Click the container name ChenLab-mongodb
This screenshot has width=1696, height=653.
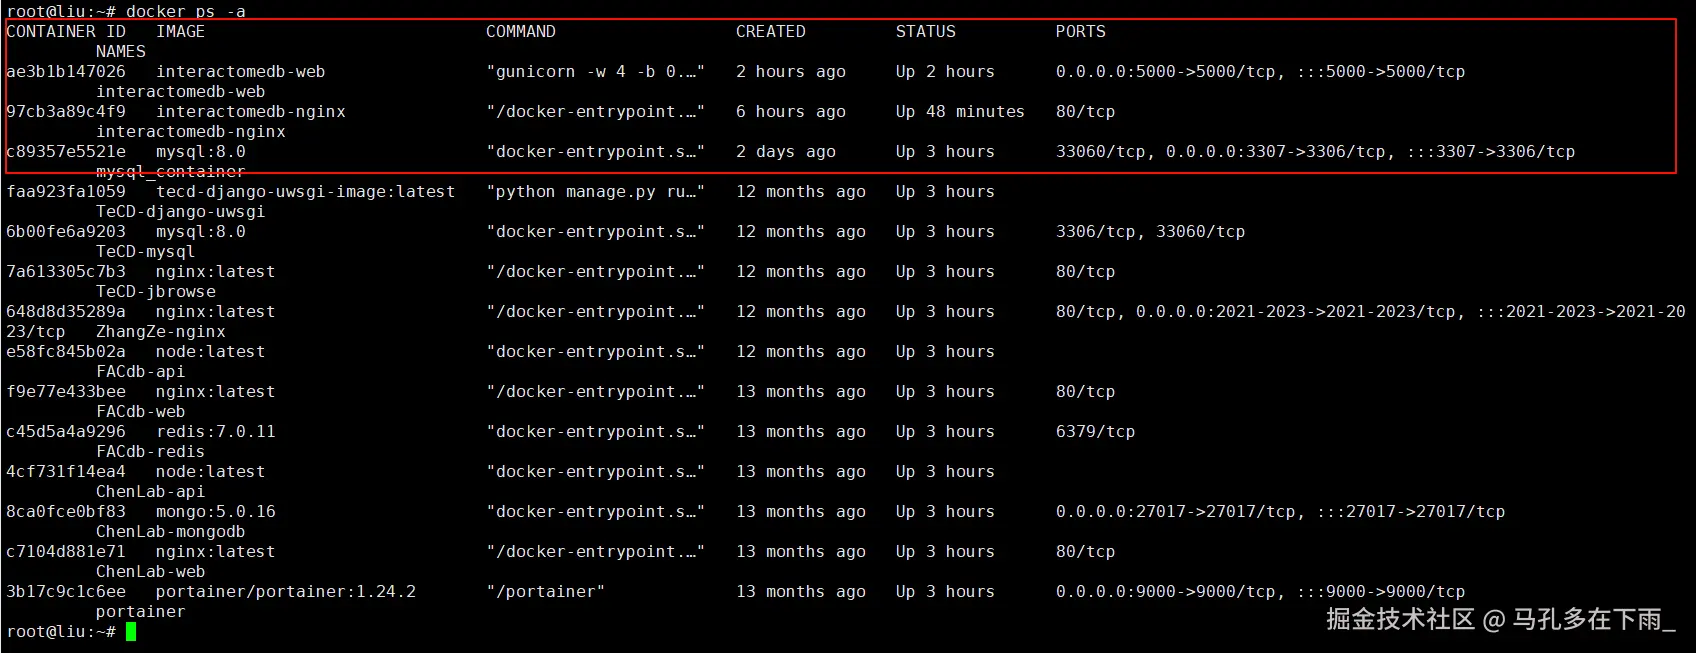pyautogui.click(x=170, y=532)
